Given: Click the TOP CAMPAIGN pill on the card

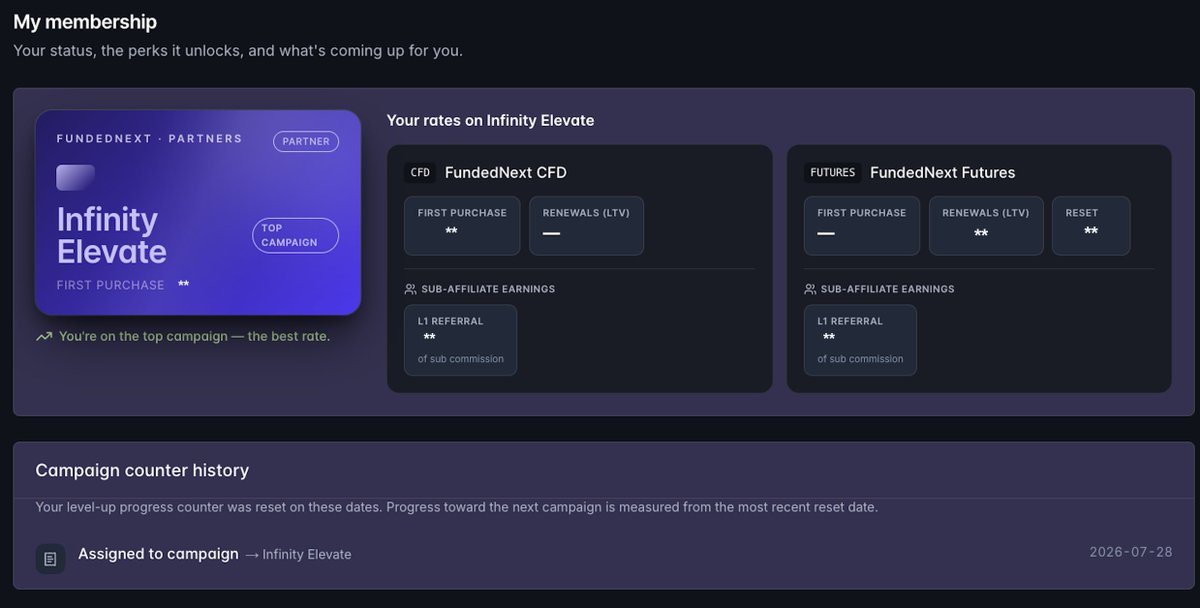Looking at the screenshot, I should (295, 236).
